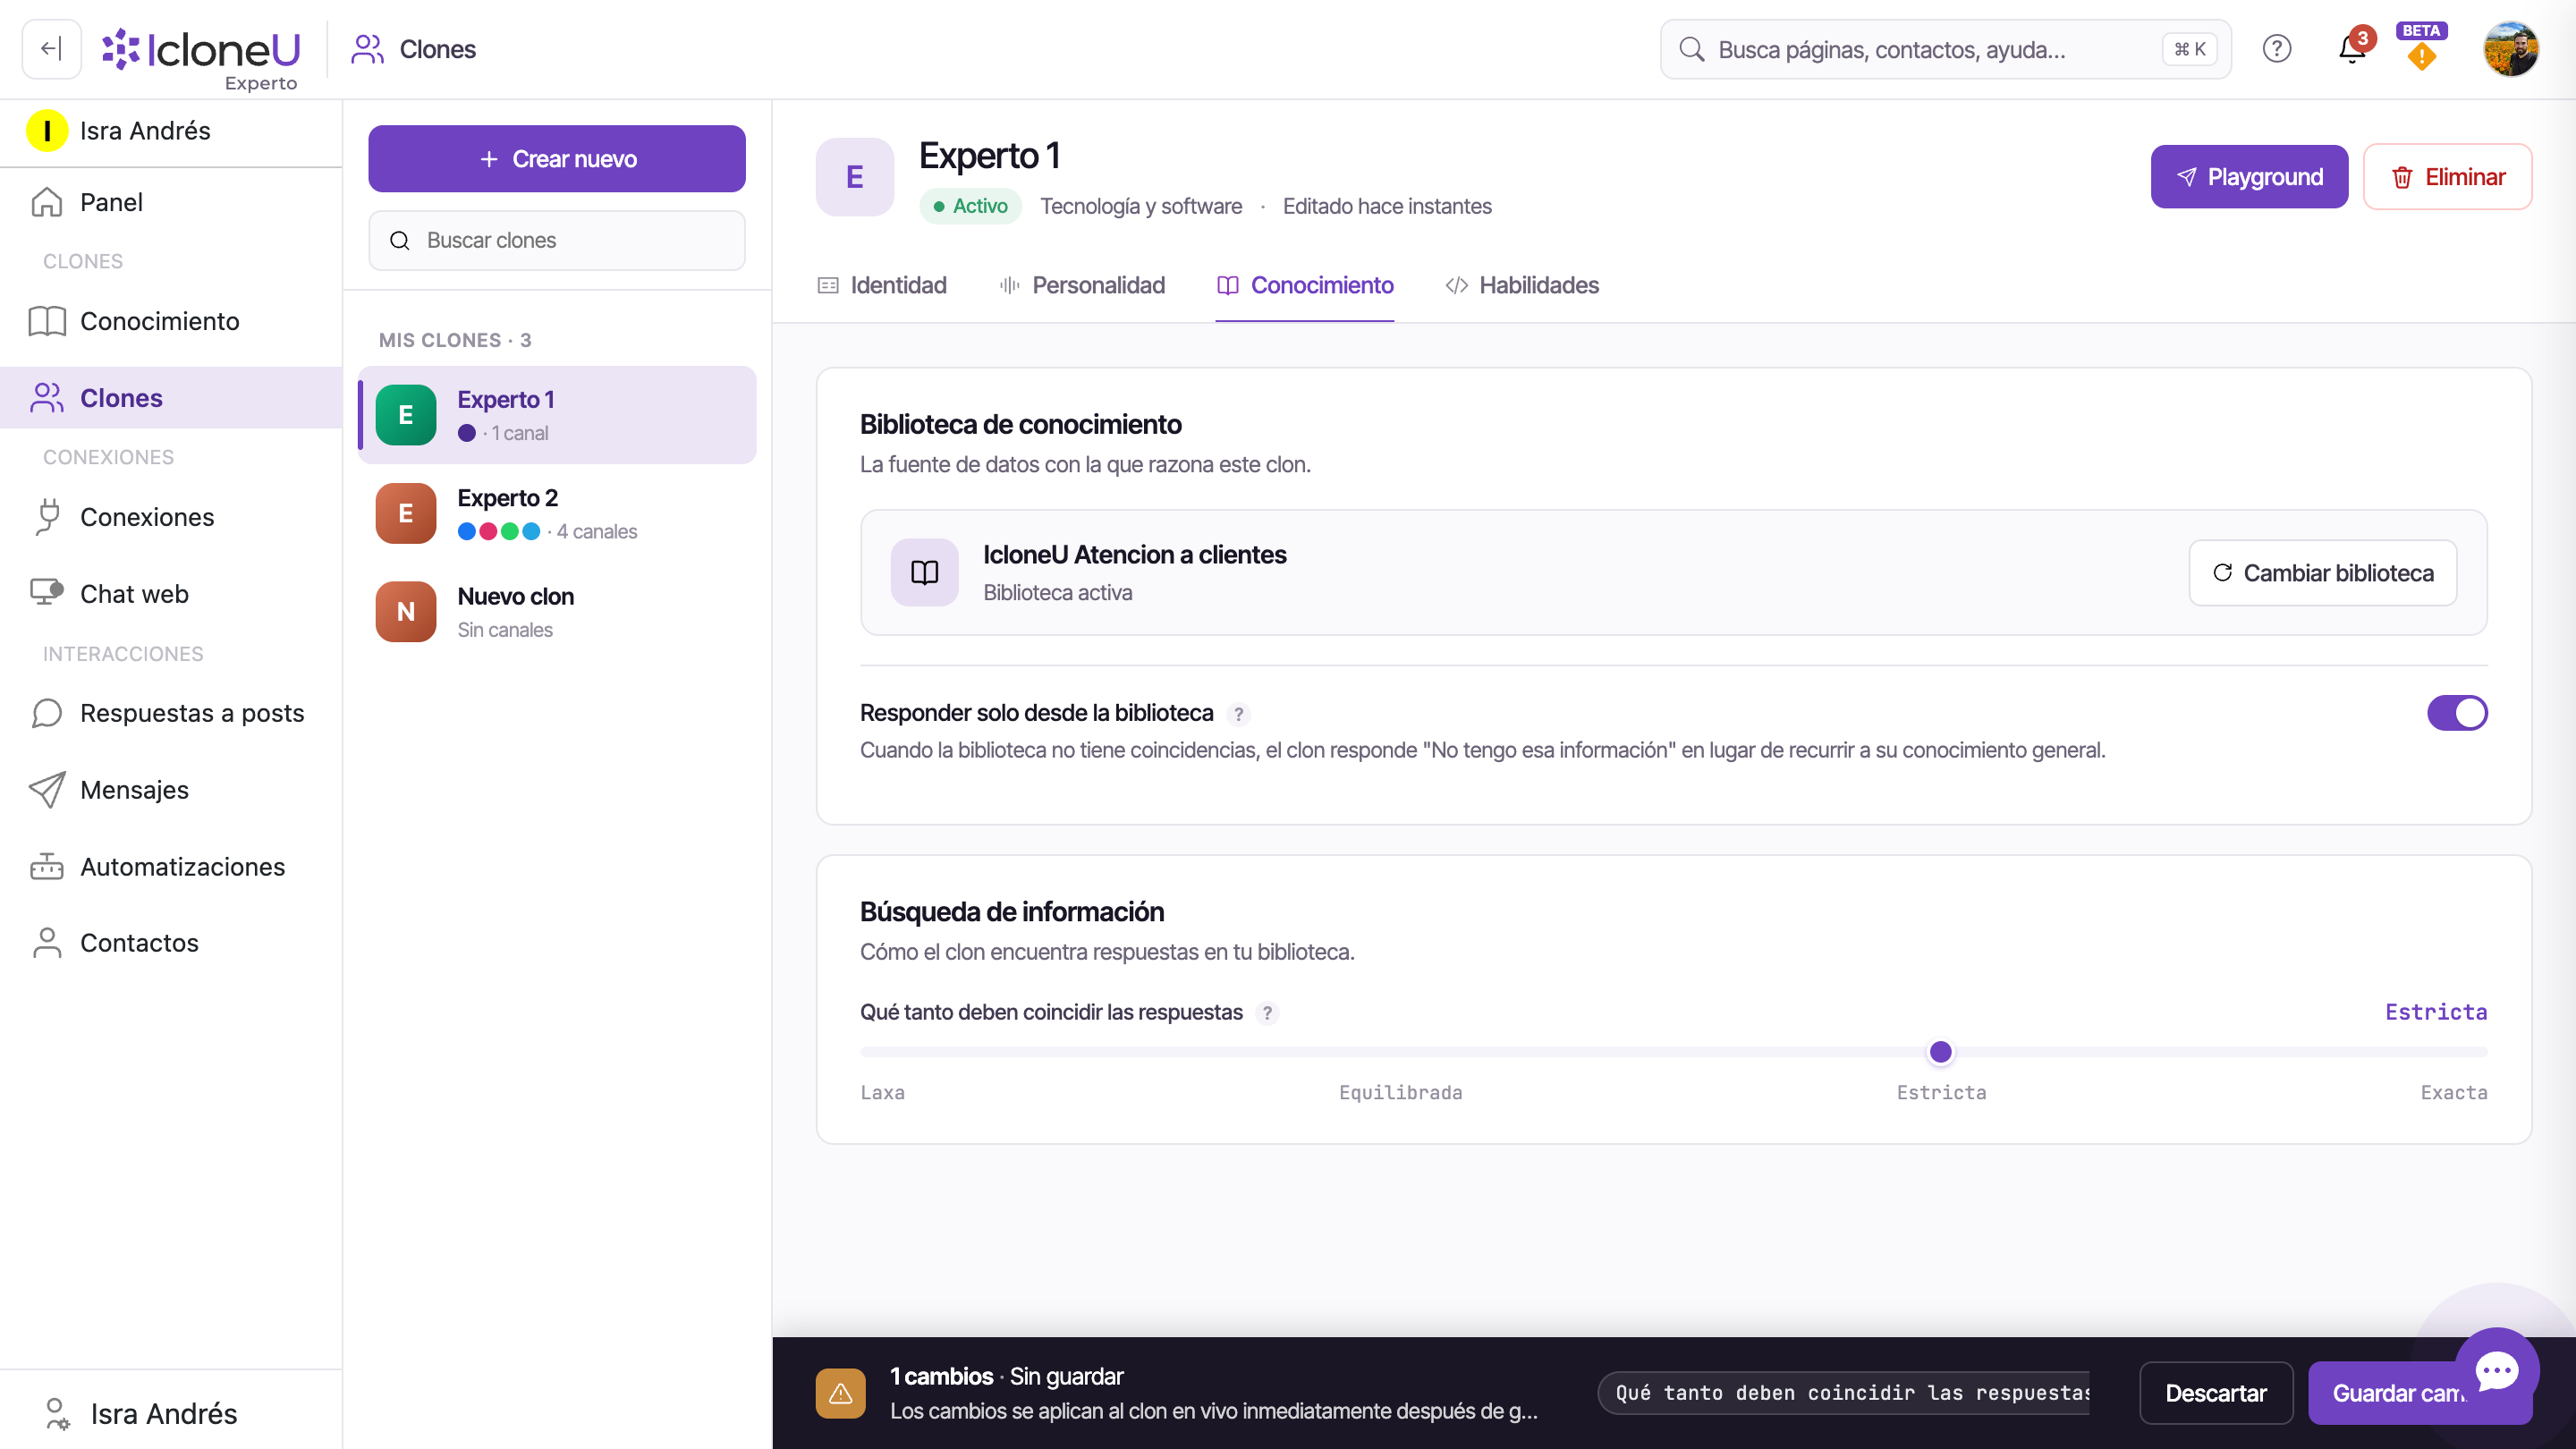Click the tooltip icon next to Qué tanto deben coincidir

coord(1267,1013)
